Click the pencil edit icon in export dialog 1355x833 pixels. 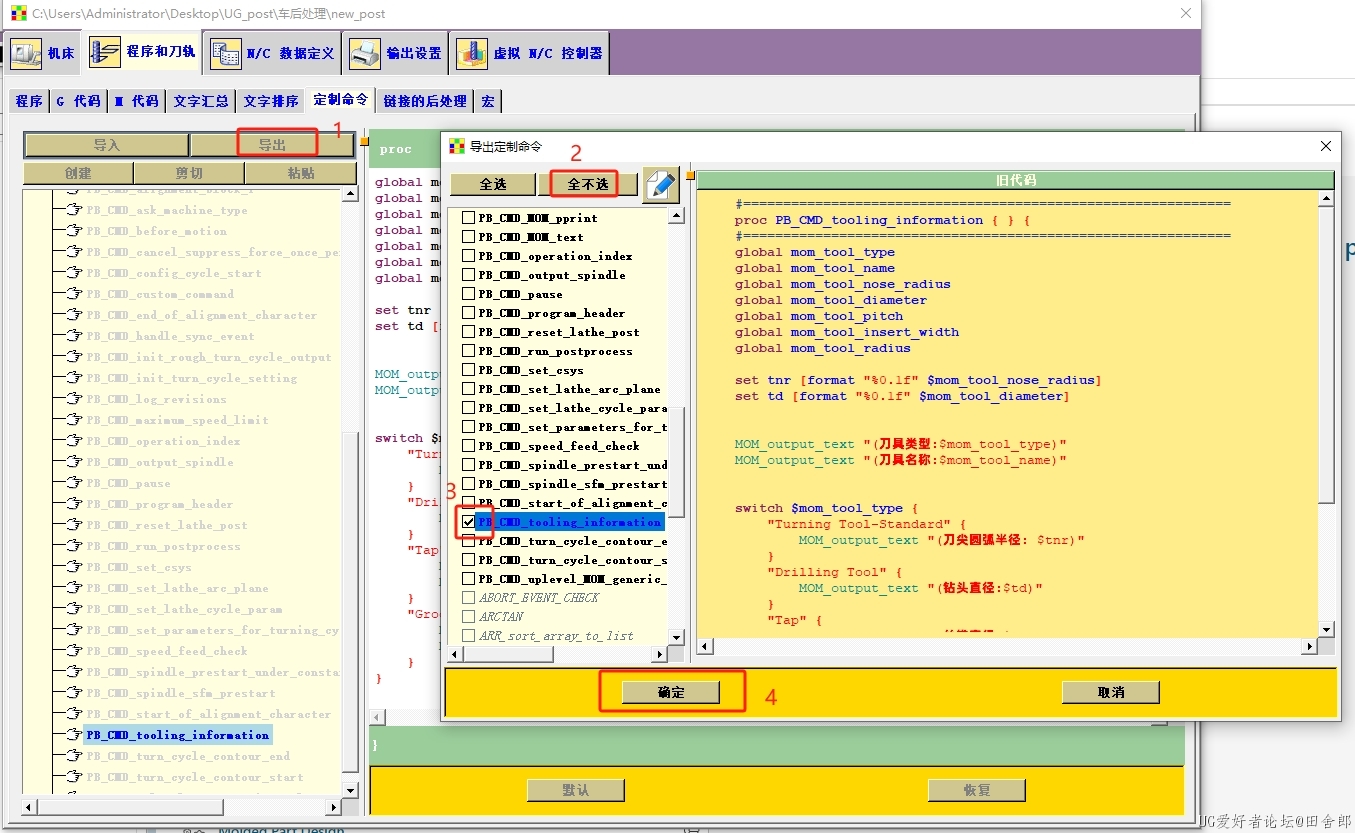point(660,185)
